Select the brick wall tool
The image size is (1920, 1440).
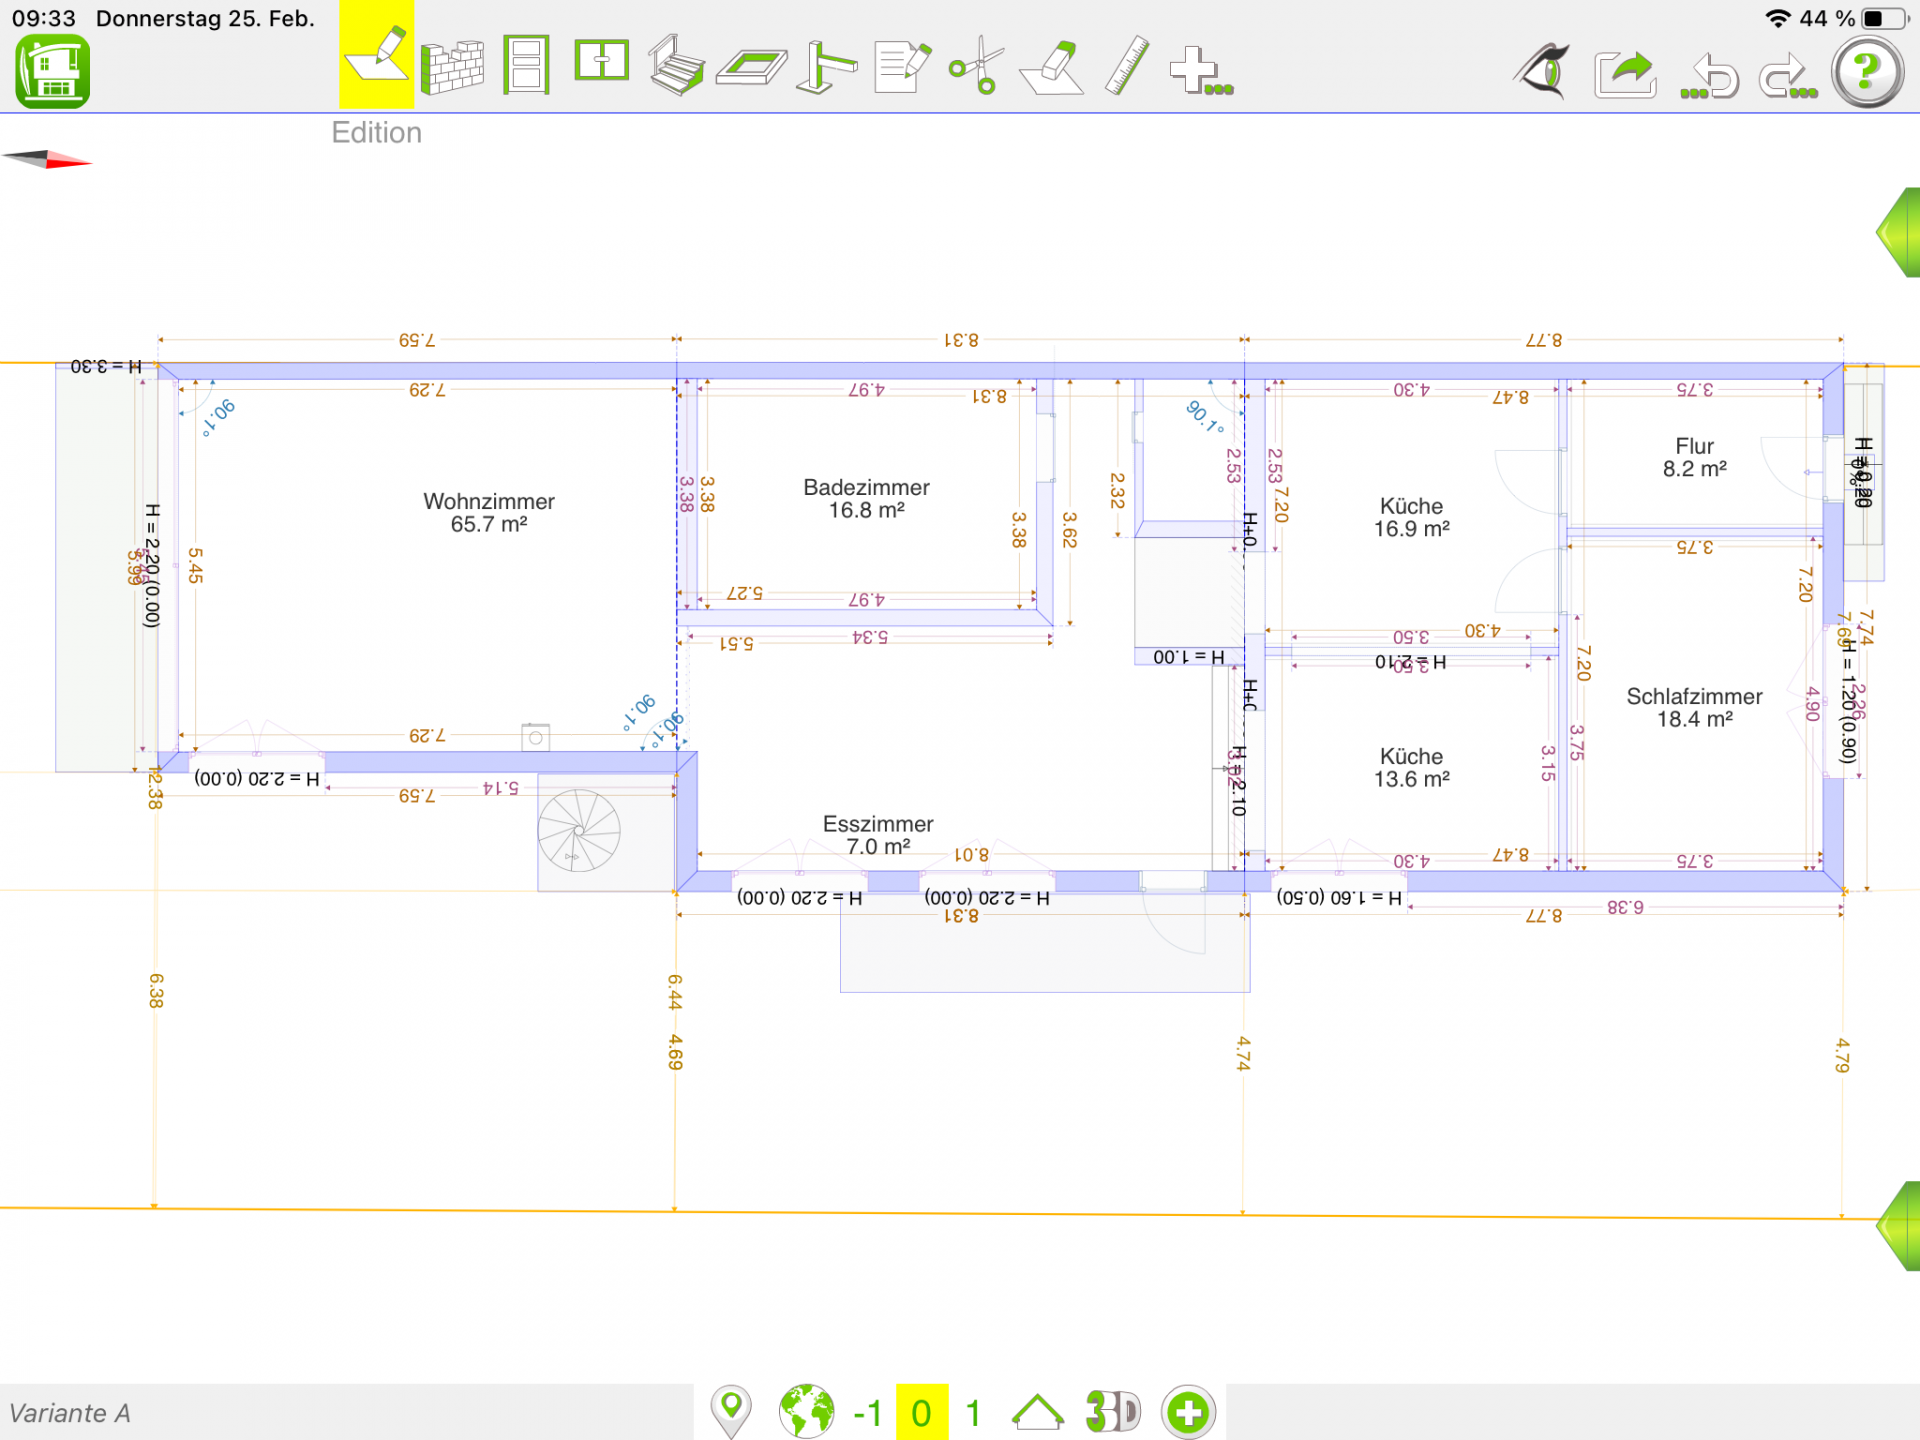point(452,67)
